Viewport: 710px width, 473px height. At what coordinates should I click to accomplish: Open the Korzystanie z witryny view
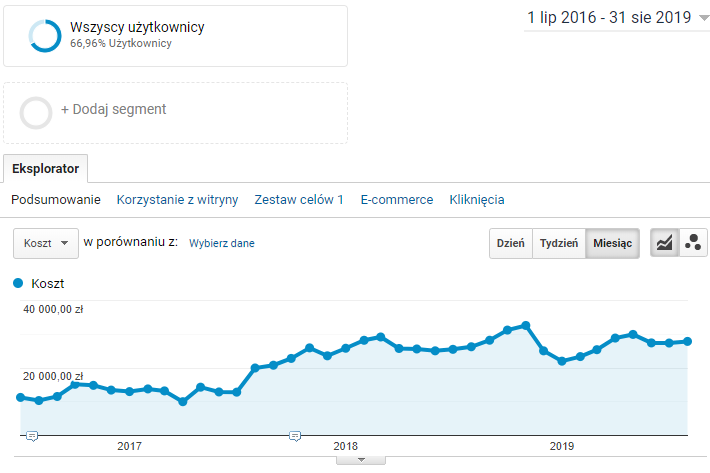point(177,200)
